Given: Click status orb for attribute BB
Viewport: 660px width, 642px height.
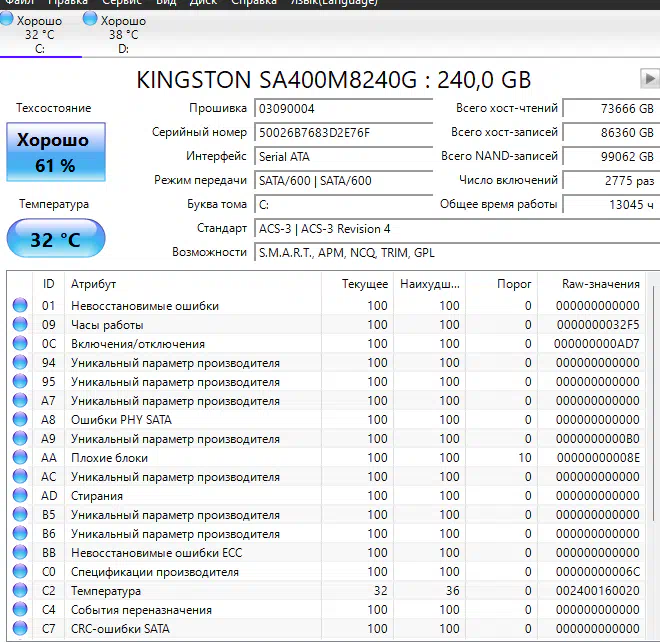Looking at the screenshot, I should tap(20, 552).
